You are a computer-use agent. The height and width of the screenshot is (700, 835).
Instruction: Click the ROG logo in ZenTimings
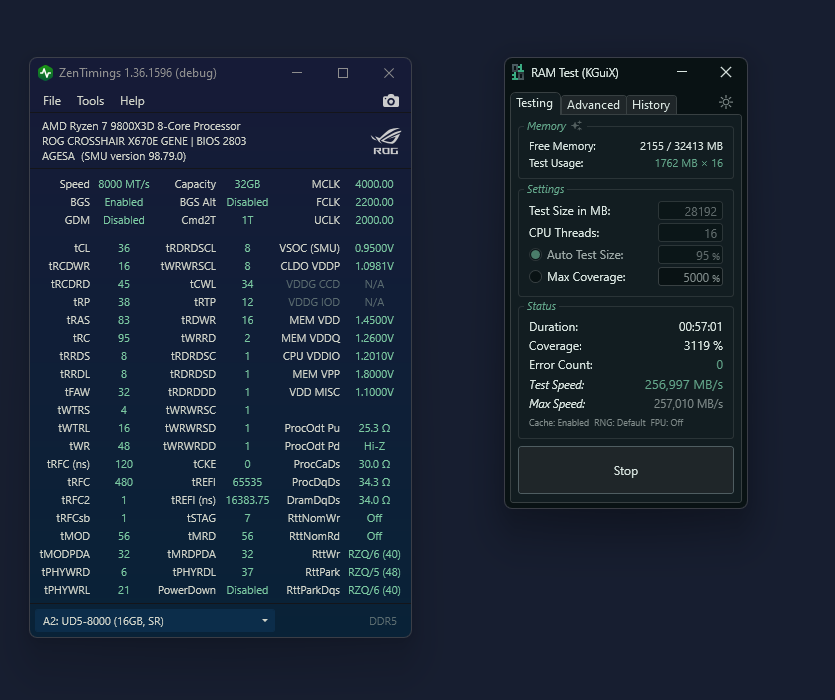[385, 142]
